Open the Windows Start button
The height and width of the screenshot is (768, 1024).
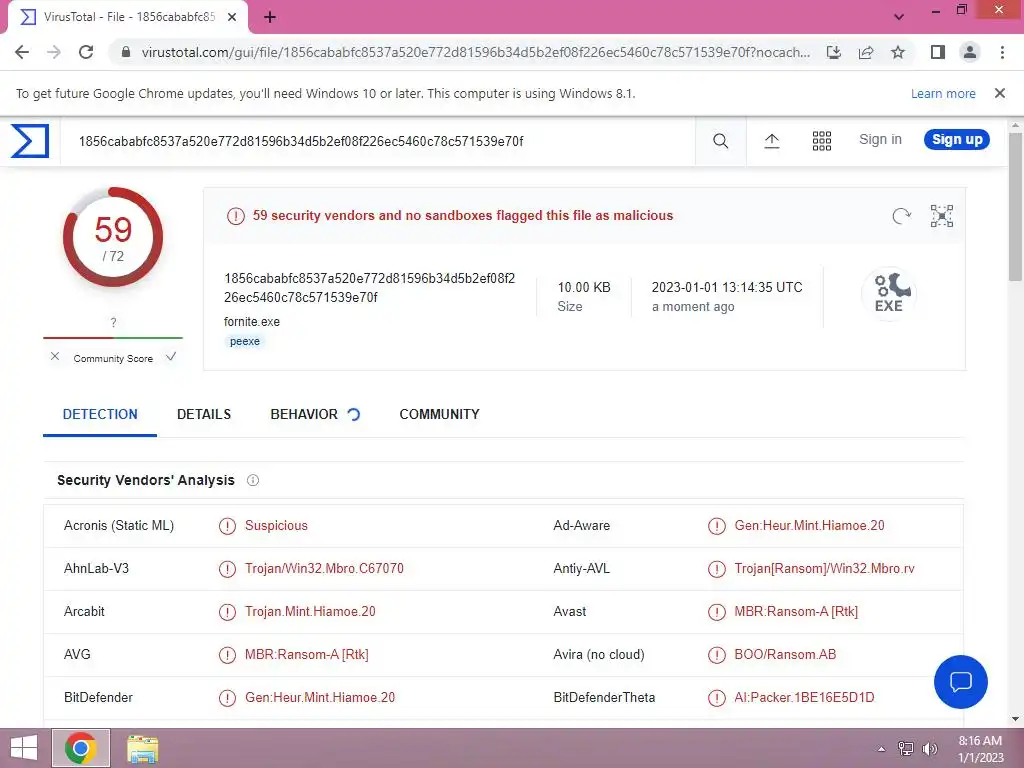[x=24, y=748]
